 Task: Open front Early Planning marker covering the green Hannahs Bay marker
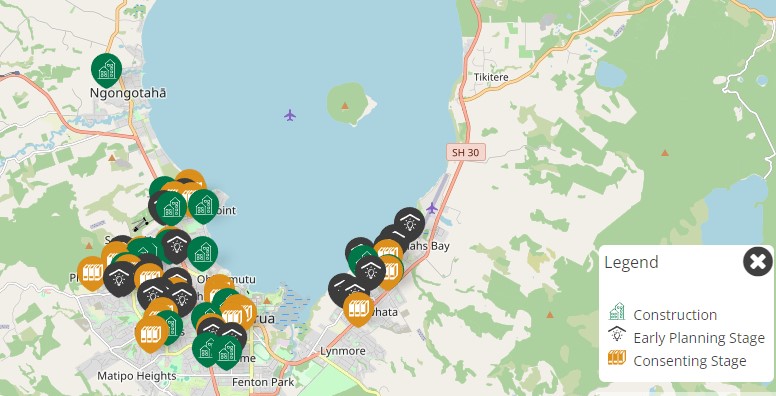(370, 271)
